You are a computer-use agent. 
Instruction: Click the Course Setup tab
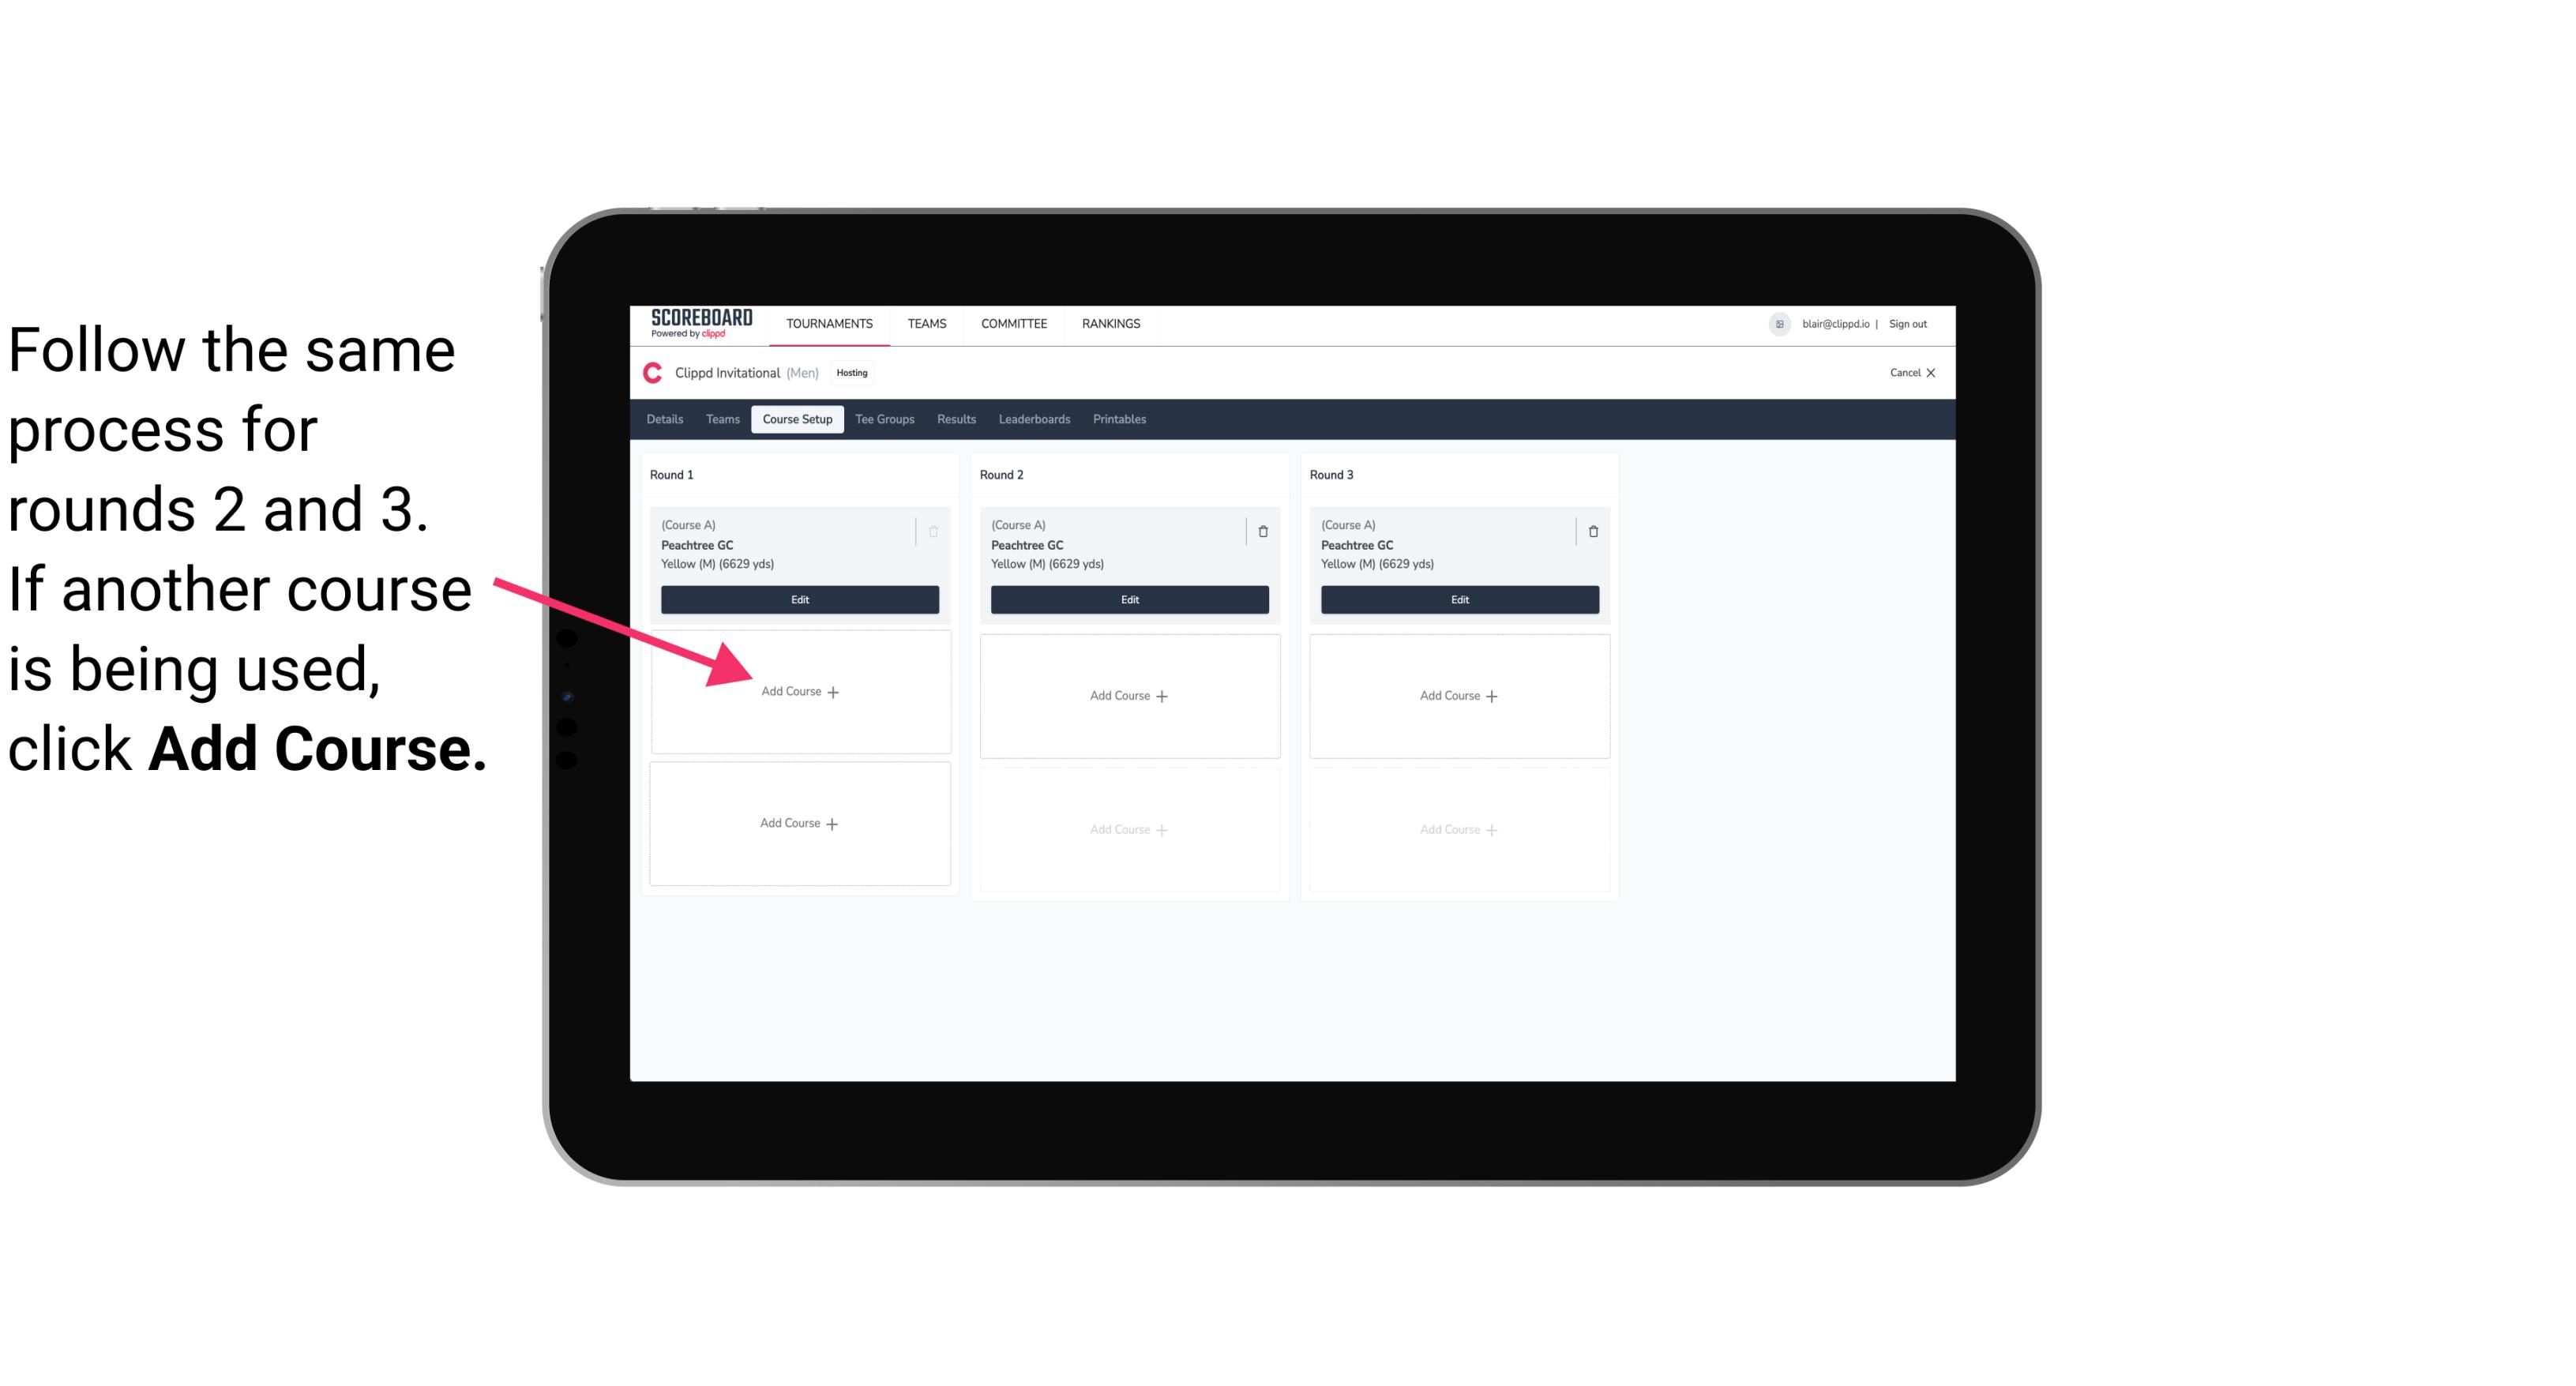794,419
